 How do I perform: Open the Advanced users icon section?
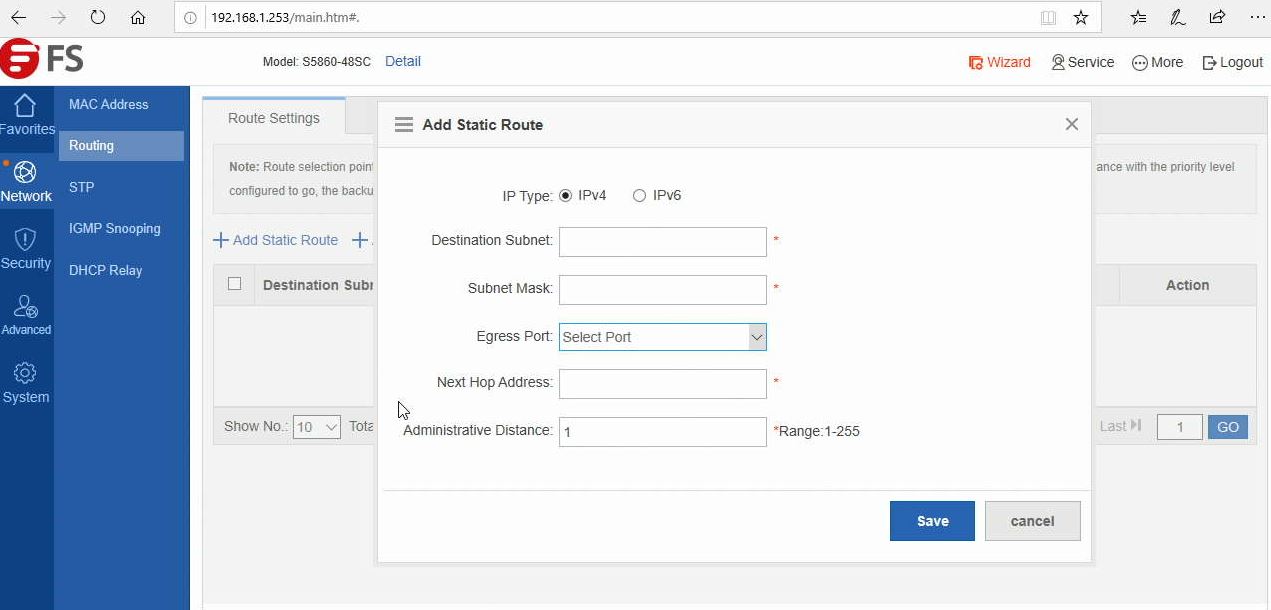coord(26,307)
